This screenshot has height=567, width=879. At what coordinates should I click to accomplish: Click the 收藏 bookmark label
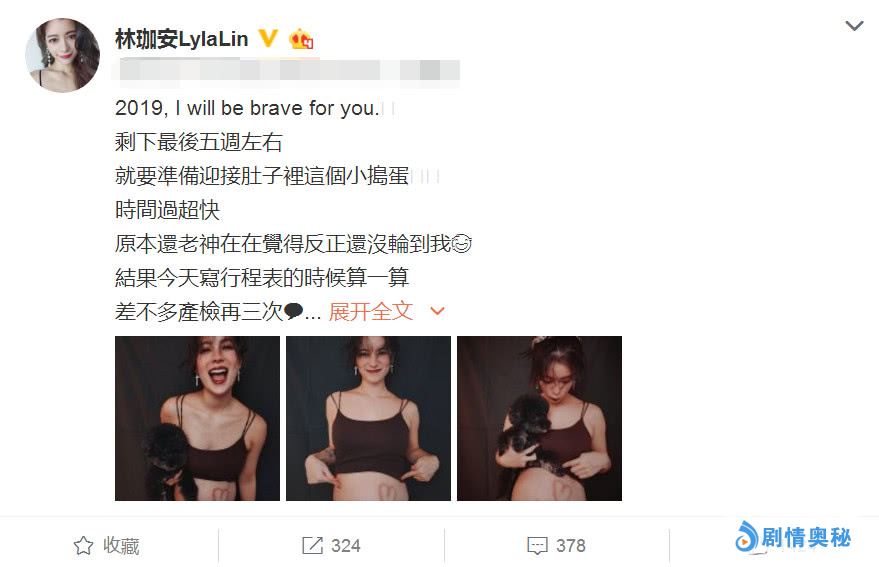point(121,546)
